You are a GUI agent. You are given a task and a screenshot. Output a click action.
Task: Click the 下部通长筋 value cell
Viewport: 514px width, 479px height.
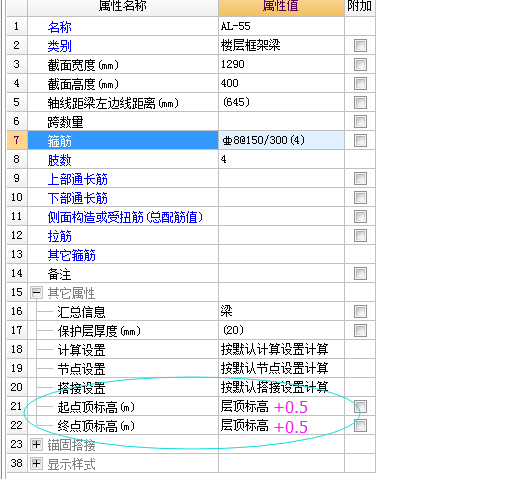point(281,197)
